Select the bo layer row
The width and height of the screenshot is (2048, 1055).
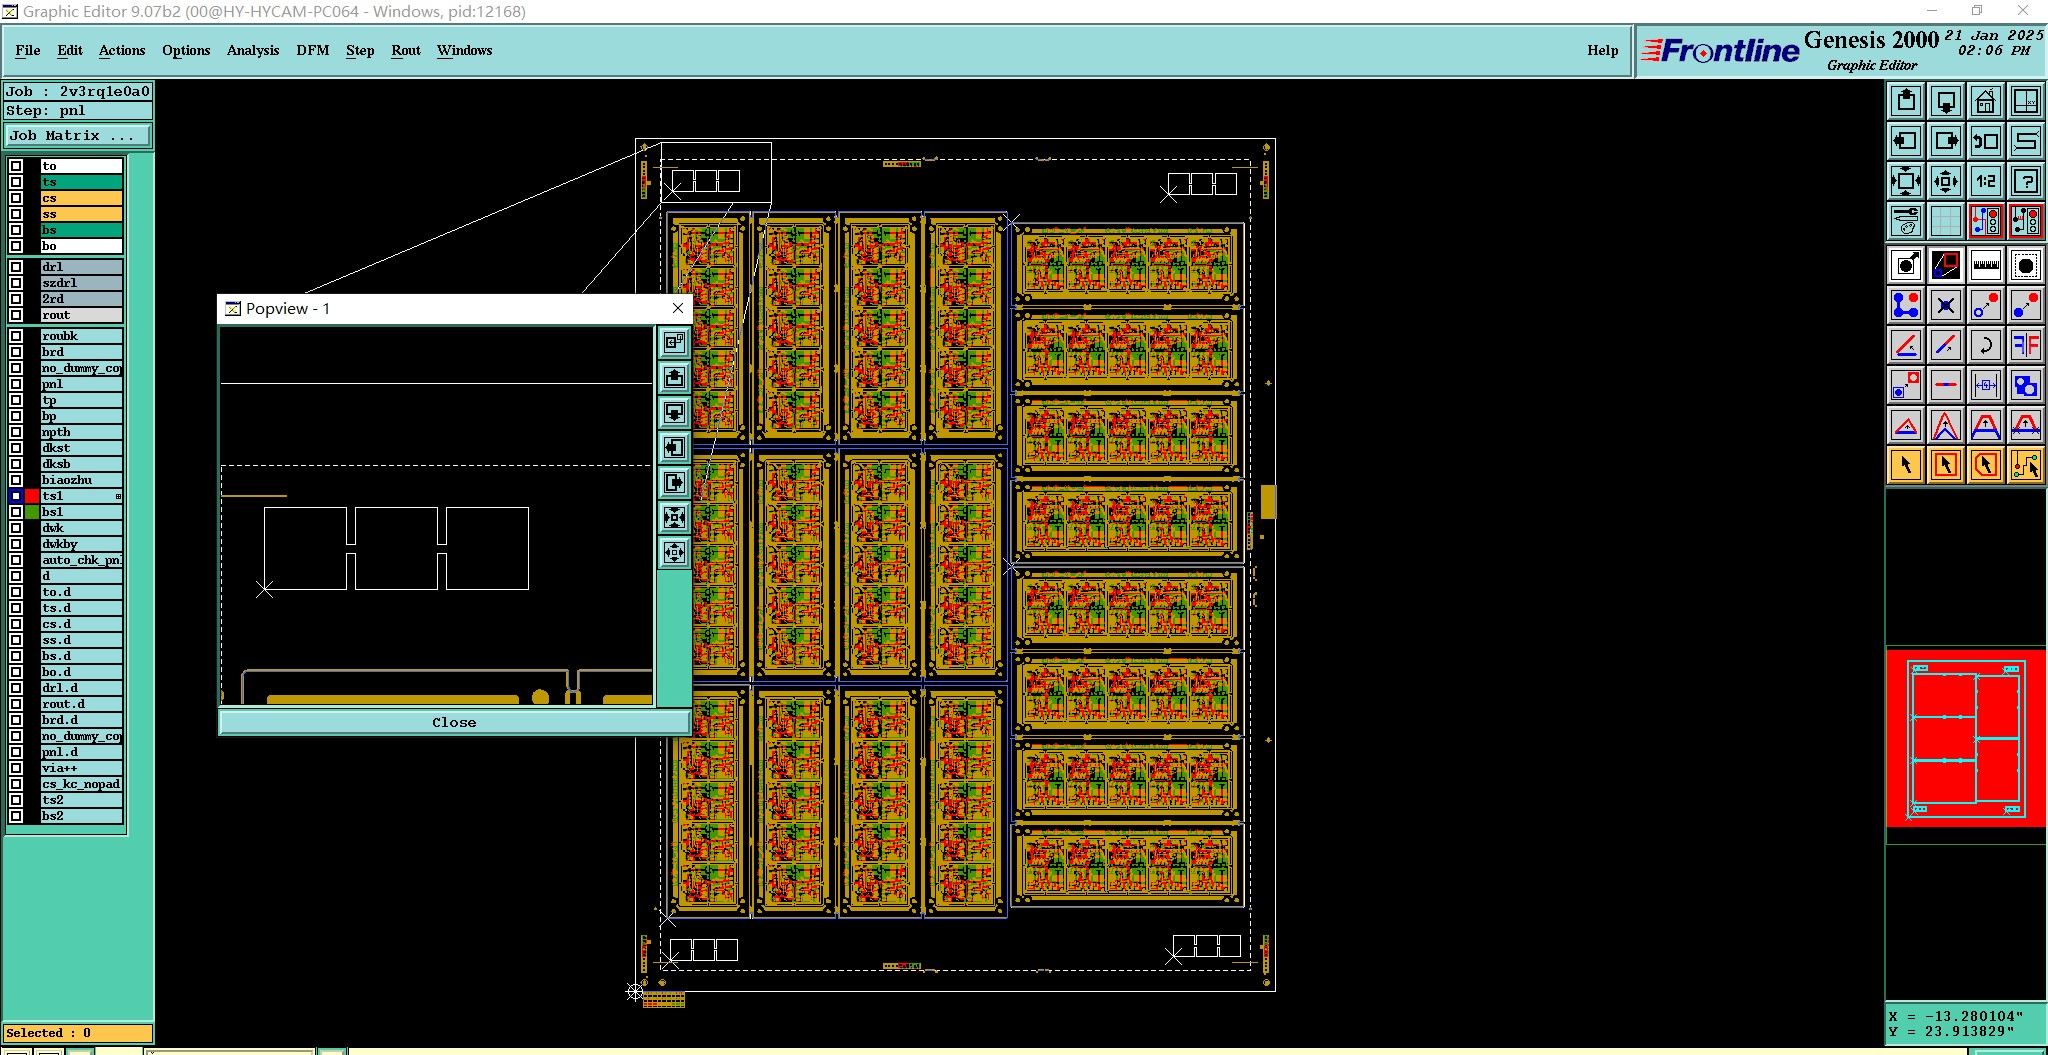pyautogui.click(x=81, y=246)
